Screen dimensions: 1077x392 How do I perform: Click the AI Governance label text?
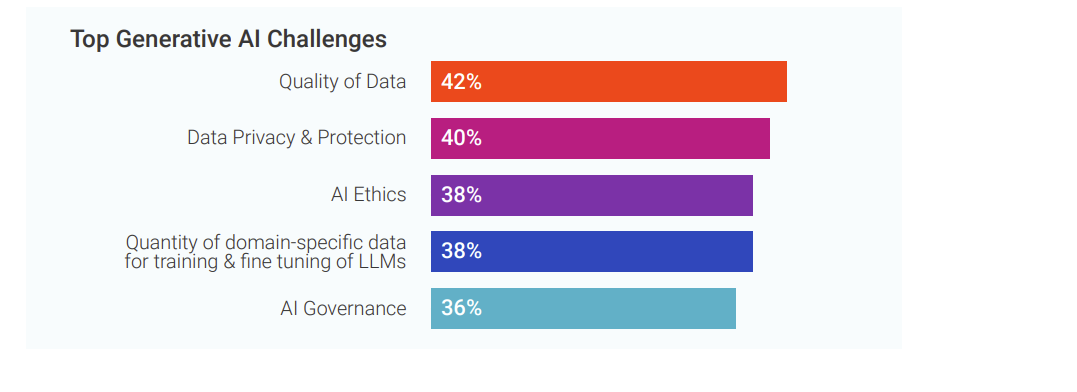pos(343,308)
